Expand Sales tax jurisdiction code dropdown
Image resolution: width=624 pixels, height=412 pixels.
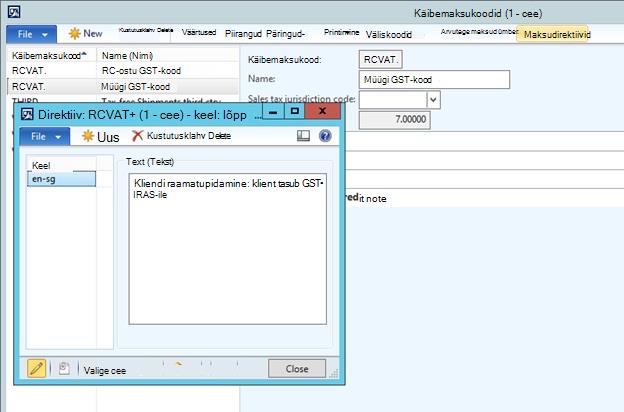tap(433, 100)
